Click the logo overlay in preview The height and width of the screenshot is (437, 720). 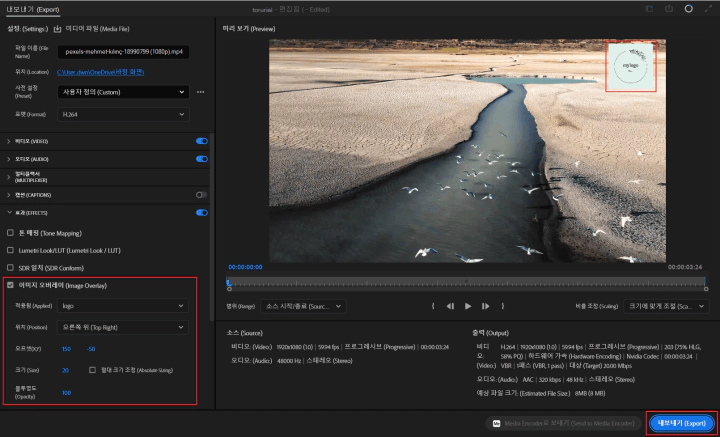[631, 67]
